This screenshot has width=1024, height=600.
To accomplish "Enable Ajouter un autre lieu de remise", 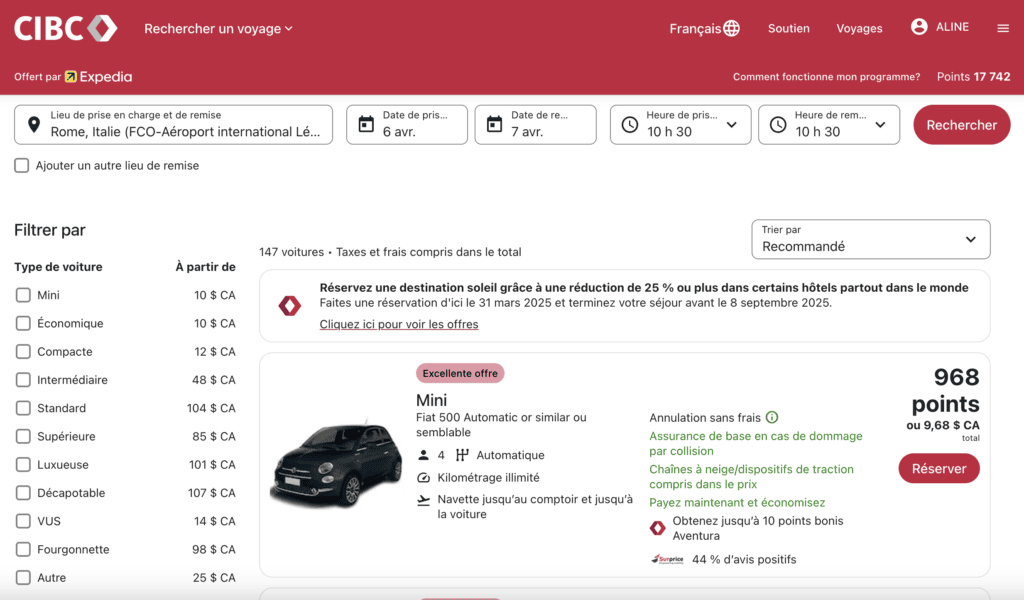I will [x=22, y=165].
